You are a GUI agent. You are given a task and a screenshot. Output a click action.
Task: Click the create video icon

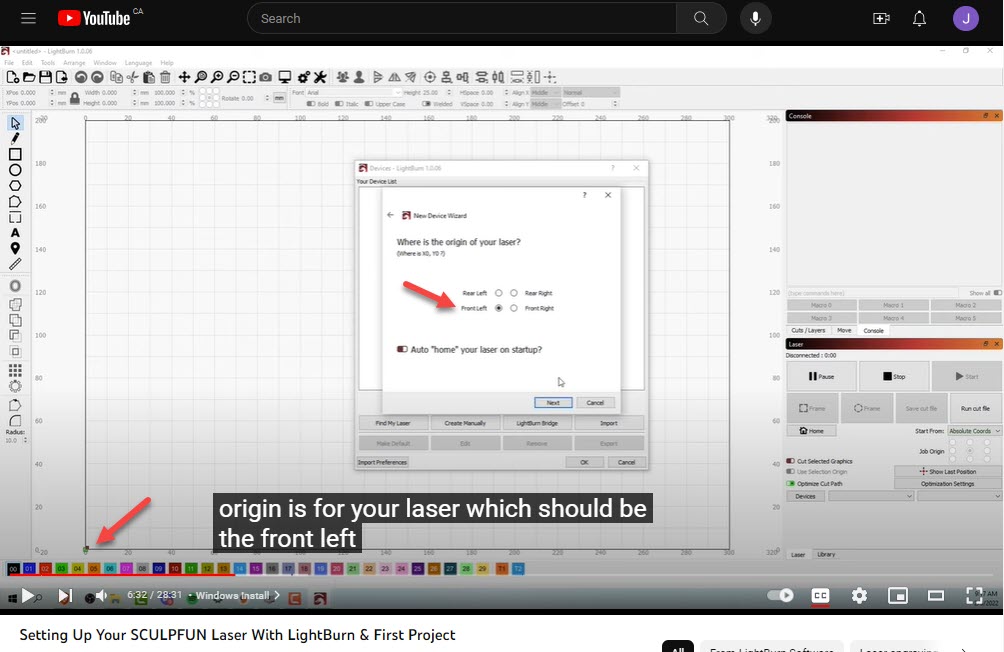coord(881,19)
